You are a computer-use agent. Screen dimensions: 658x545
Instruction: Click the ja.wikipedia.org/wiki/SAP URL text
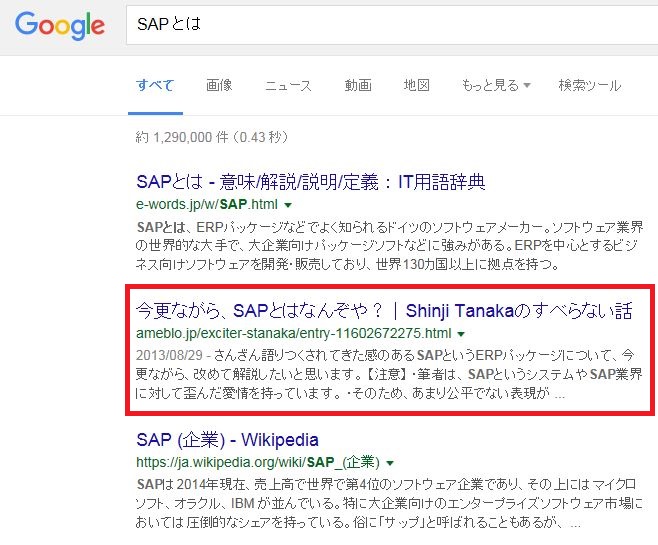pyautogui.click(x=258, y=462)
